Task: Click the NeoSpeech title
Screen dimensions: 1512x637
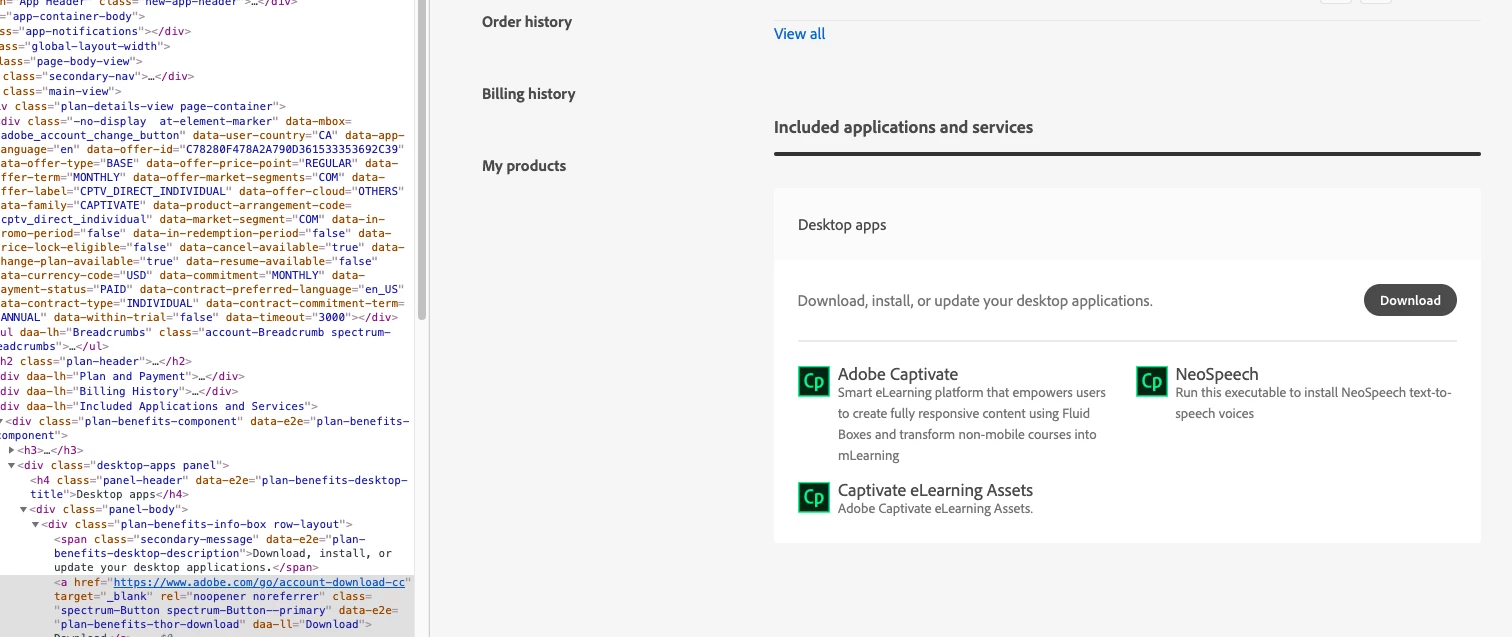Action: (1217, 374)
